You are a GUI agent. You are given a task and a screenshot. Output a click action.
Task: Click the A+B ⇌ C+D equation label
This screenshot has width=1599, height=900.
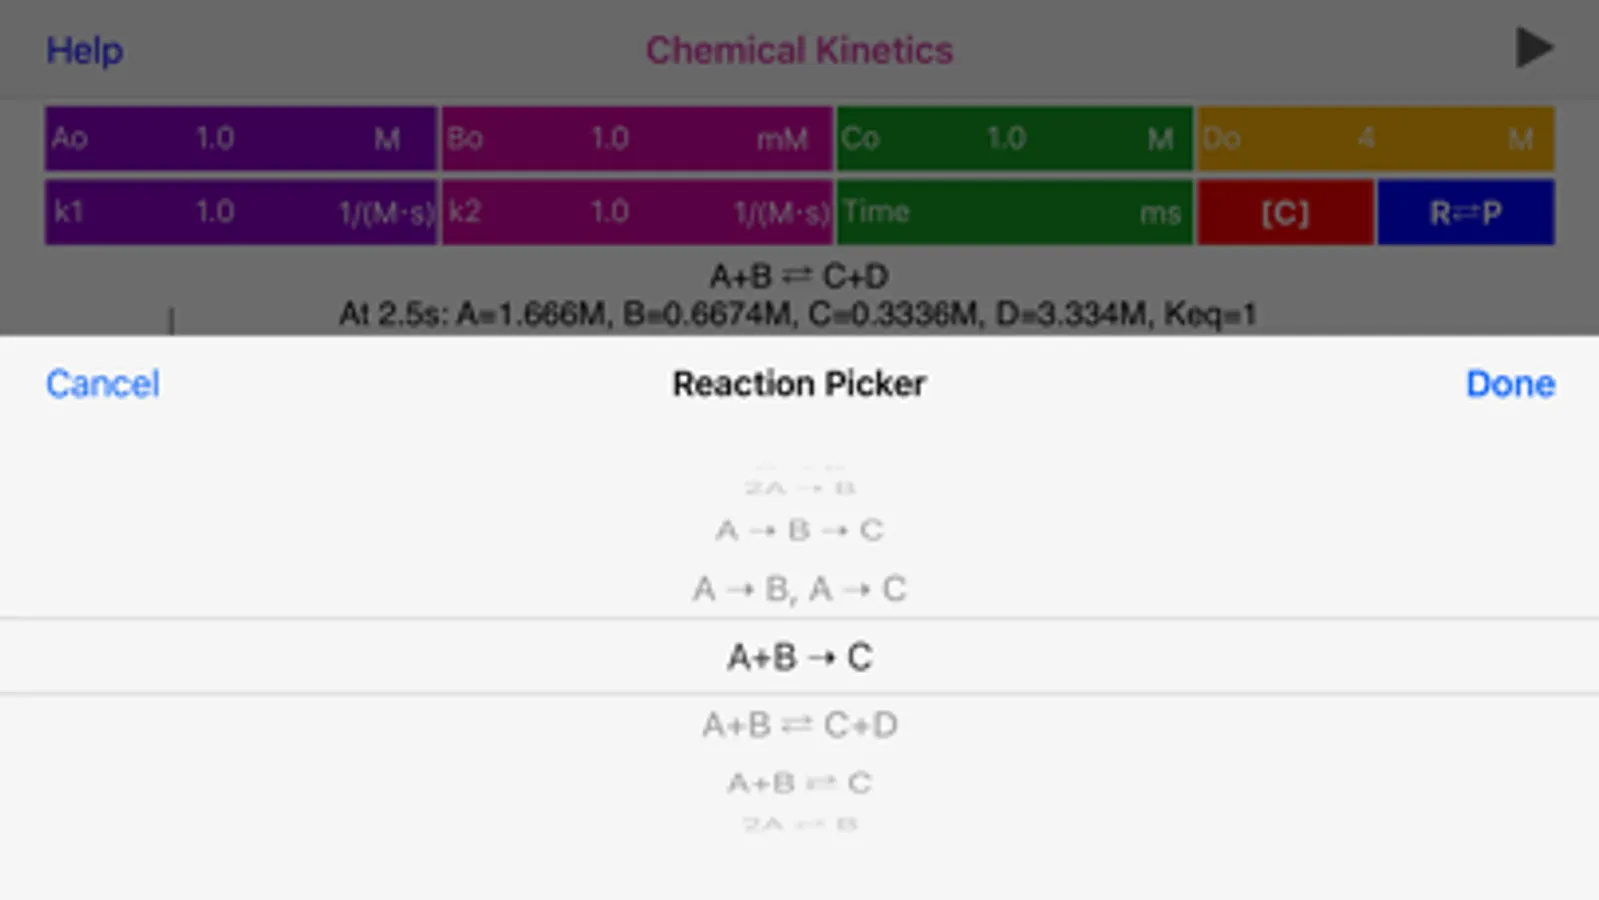point(799,276)
